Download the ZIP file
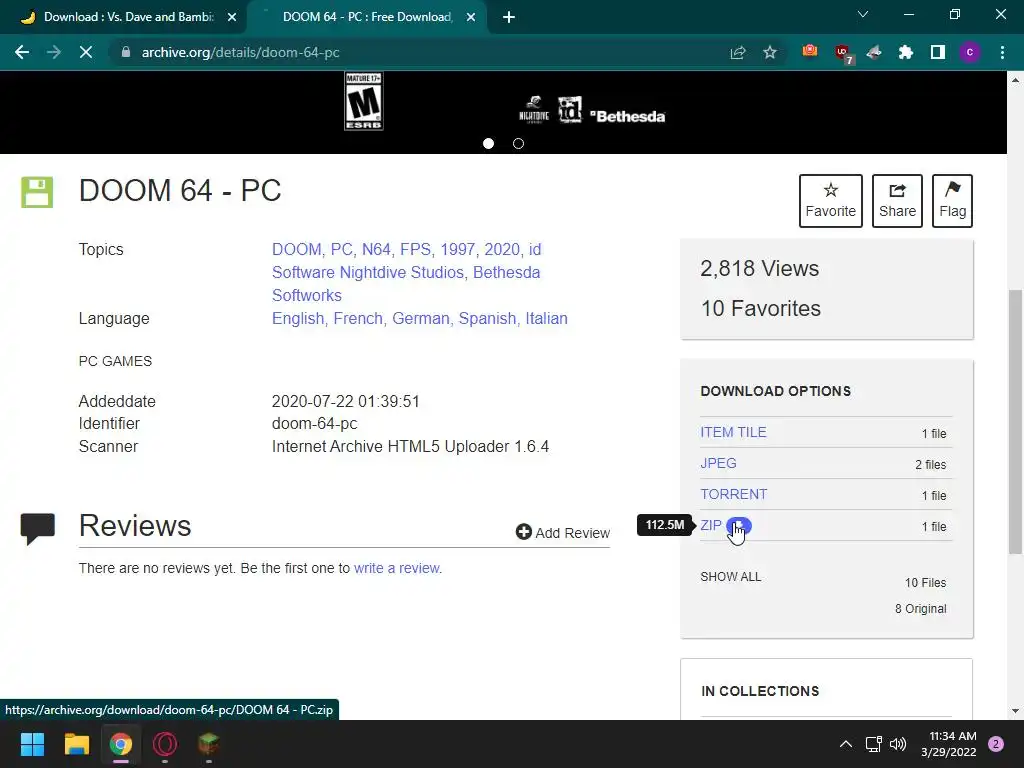 pos(711,525)
